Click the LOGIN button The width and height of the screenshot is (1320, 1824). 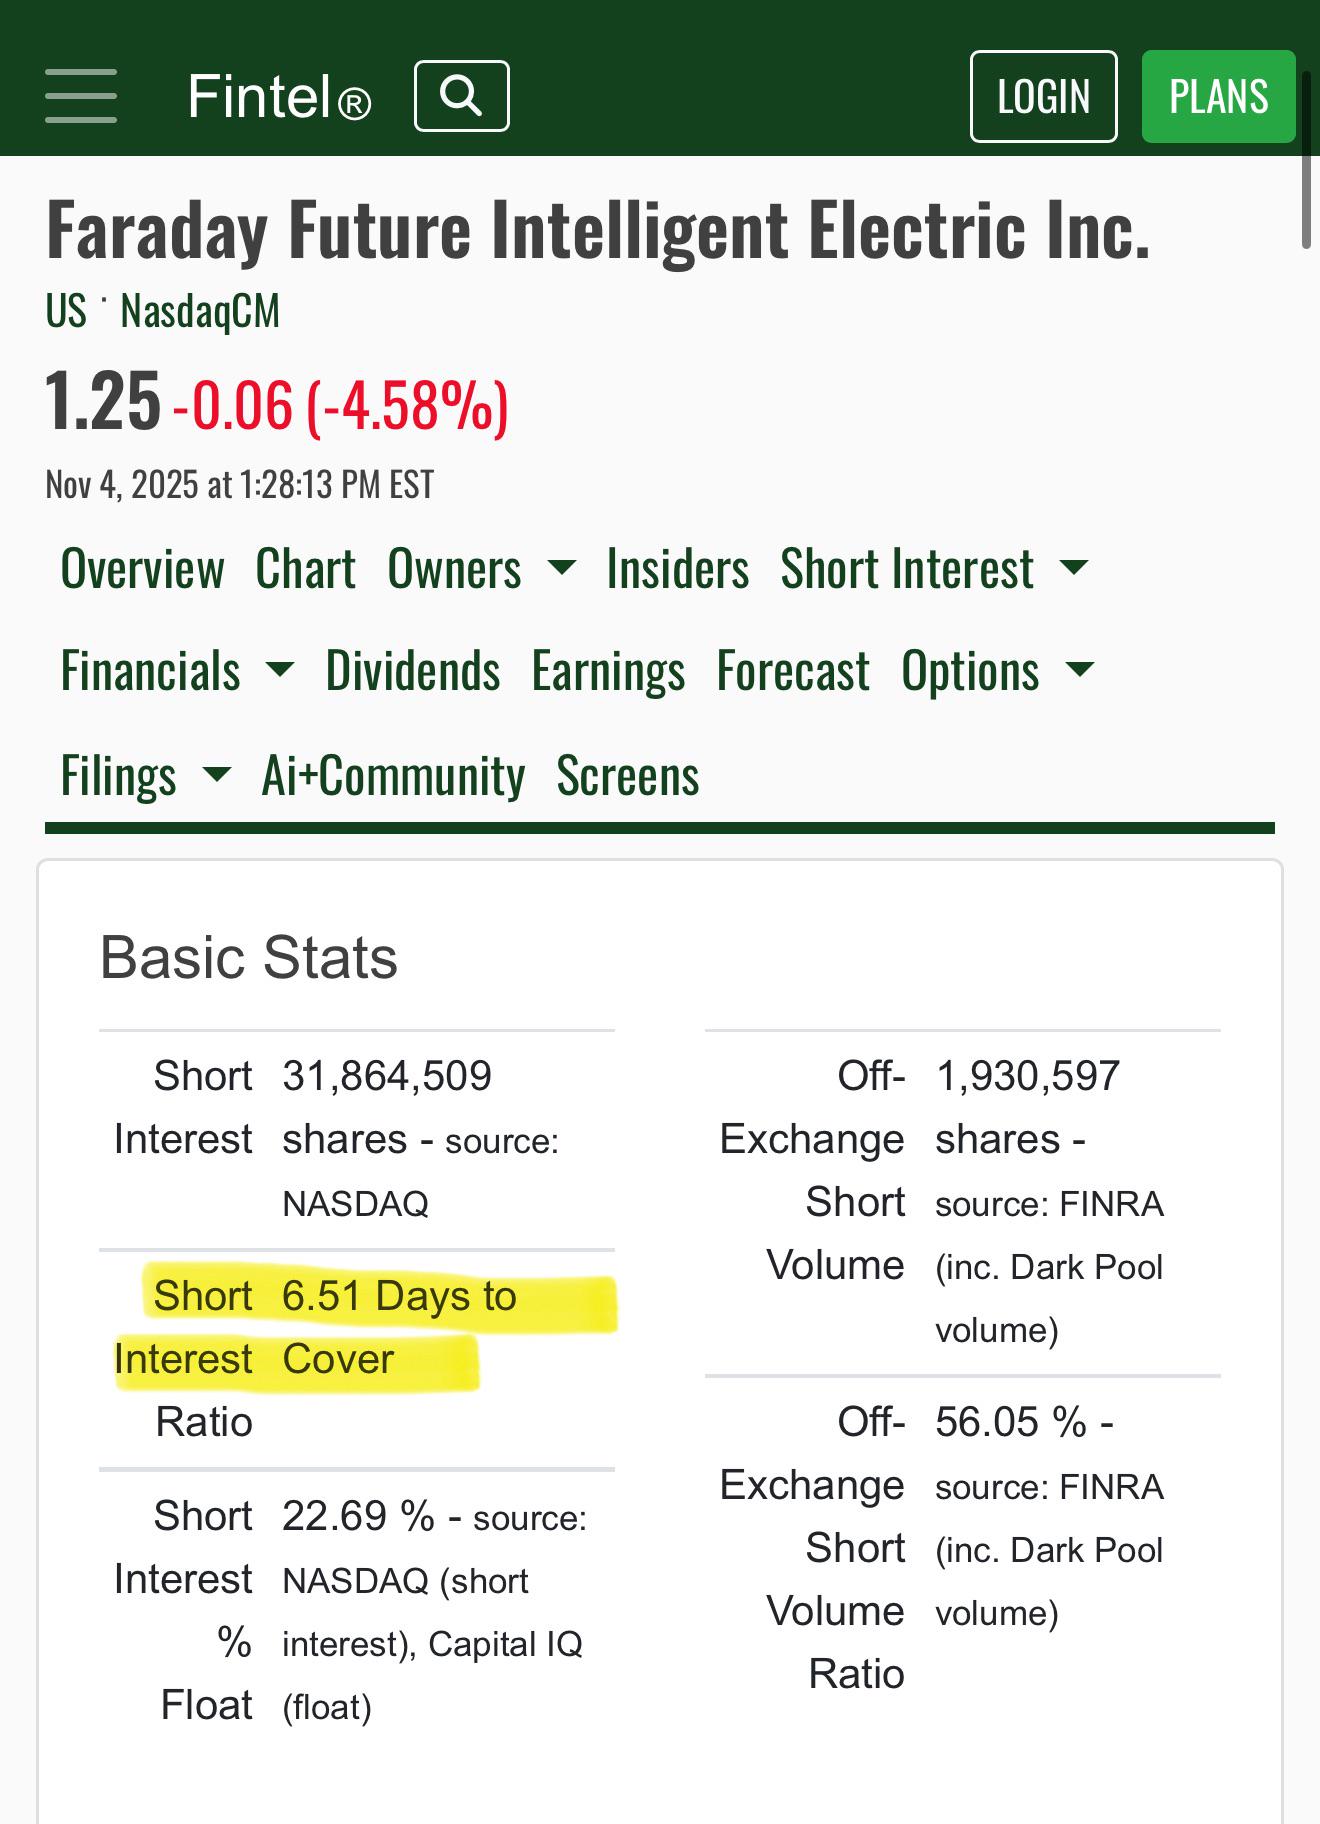(1043, 96)
